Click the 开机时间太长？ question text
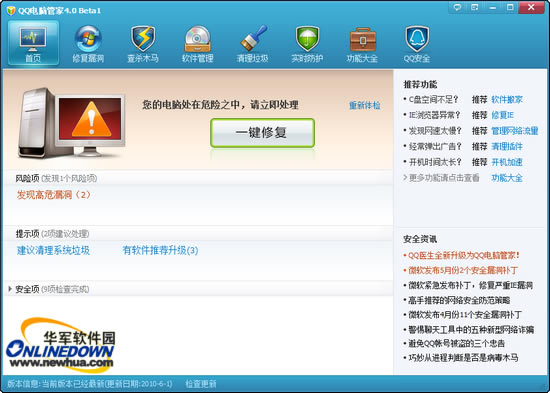This screenshot has width=550, height=393. (x=435, y=162)
